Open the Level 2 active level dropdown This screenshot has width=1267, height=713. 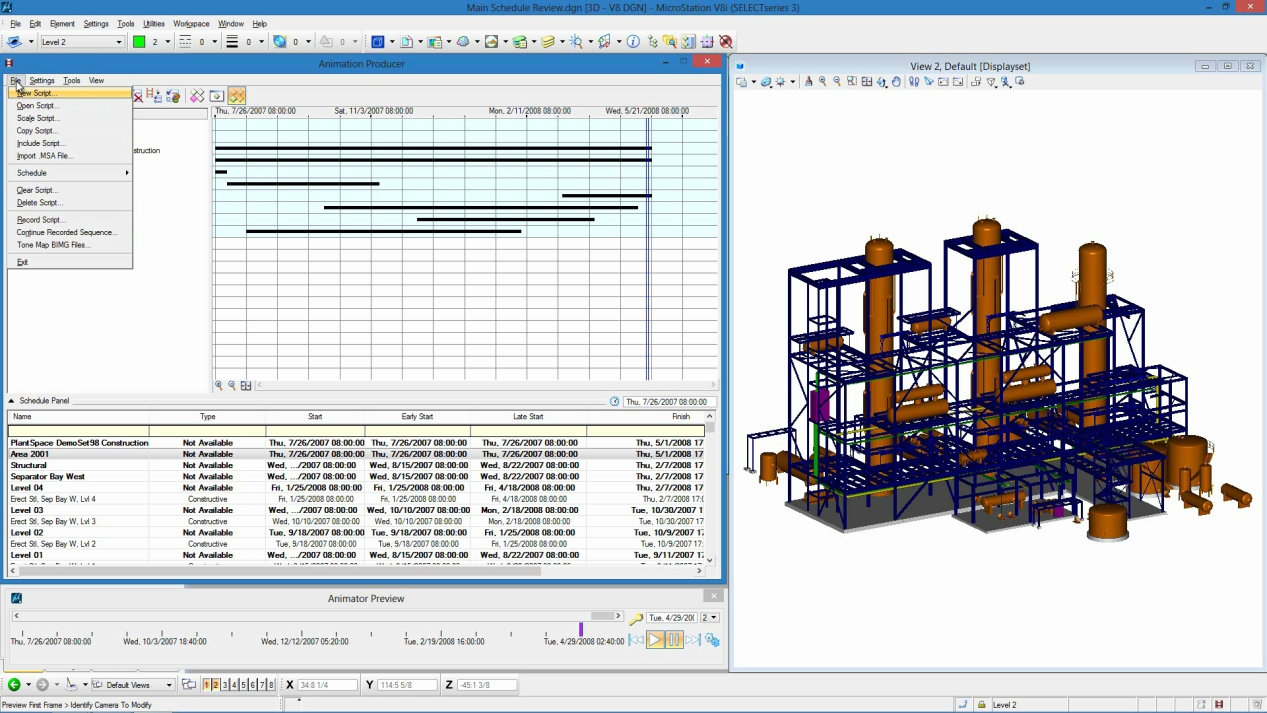click(119, 42)
